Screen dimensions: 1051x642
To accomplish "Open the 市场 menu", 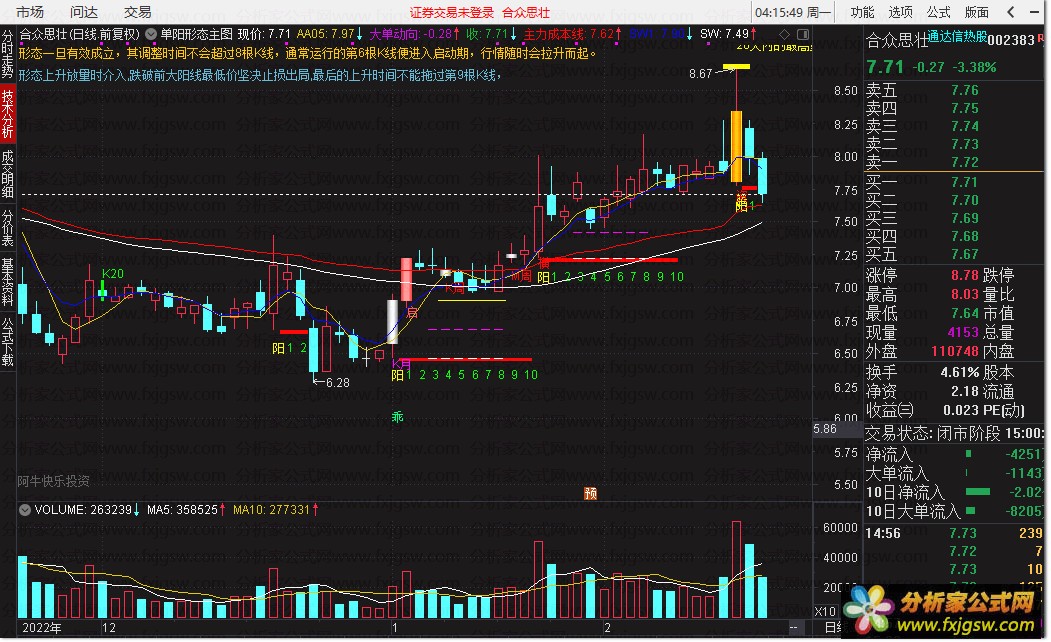I will (x=29, y=12).
